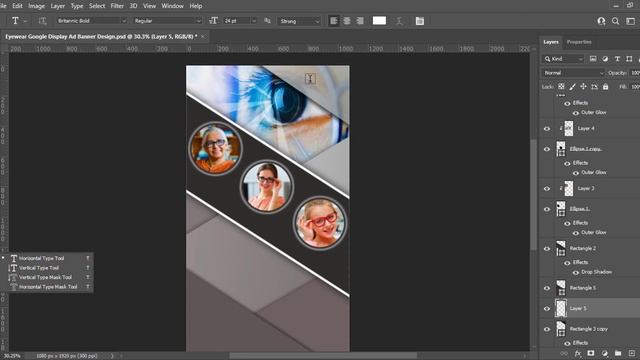The width and height of the screenshot is (640, 360).
Task: Open the warped text dialog
Action: click(x=399, y=21)
